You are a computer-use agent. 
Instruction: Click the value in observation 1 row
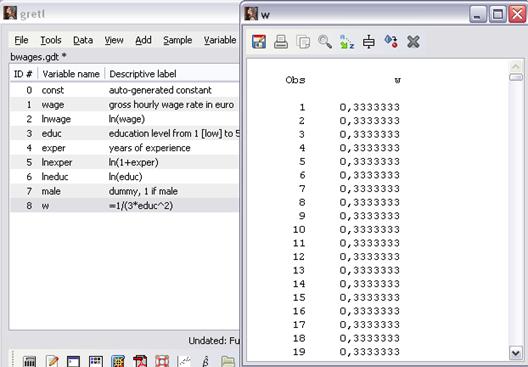369,107
